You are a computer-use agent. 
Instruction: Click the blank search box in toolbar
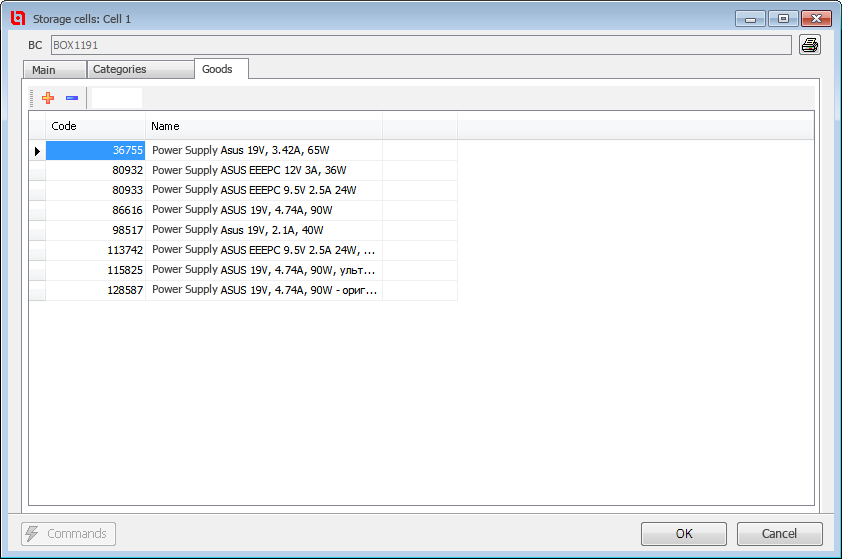pos(117,98)
